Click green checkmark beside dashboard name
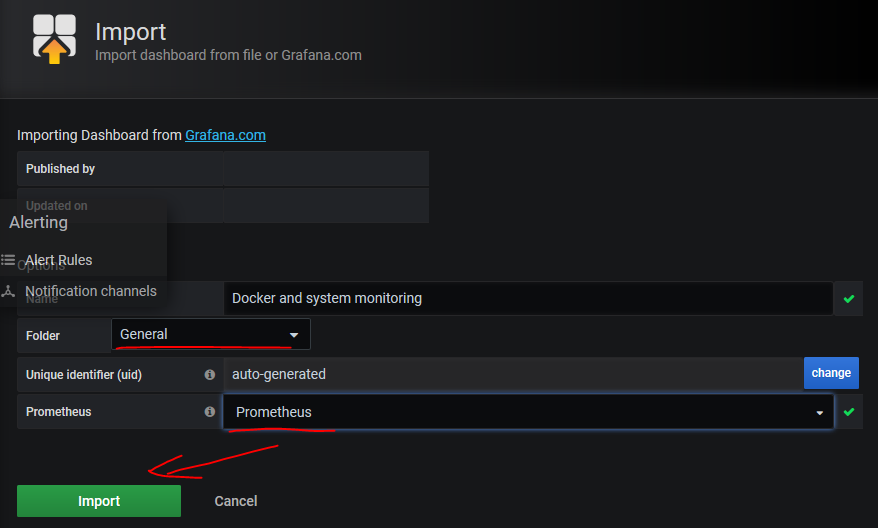 point(849,299)
